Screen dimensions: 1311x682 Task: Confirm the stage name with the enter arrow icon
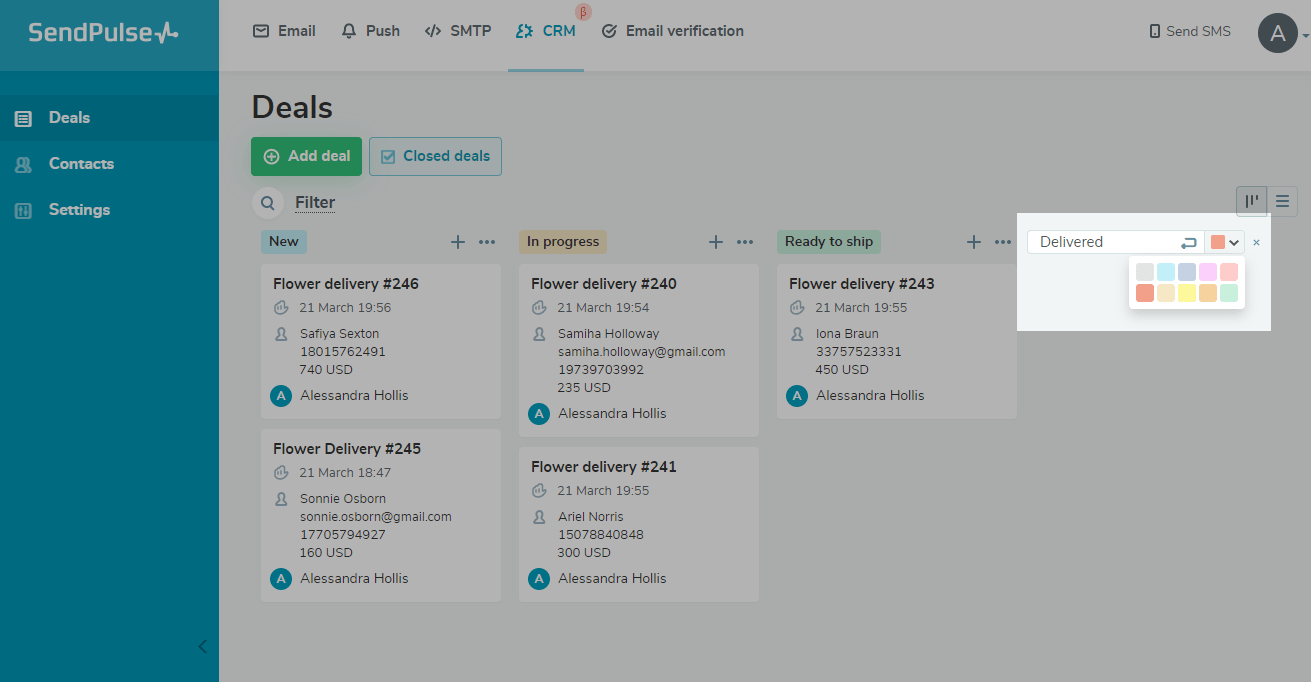click(x=1188, y=242)
